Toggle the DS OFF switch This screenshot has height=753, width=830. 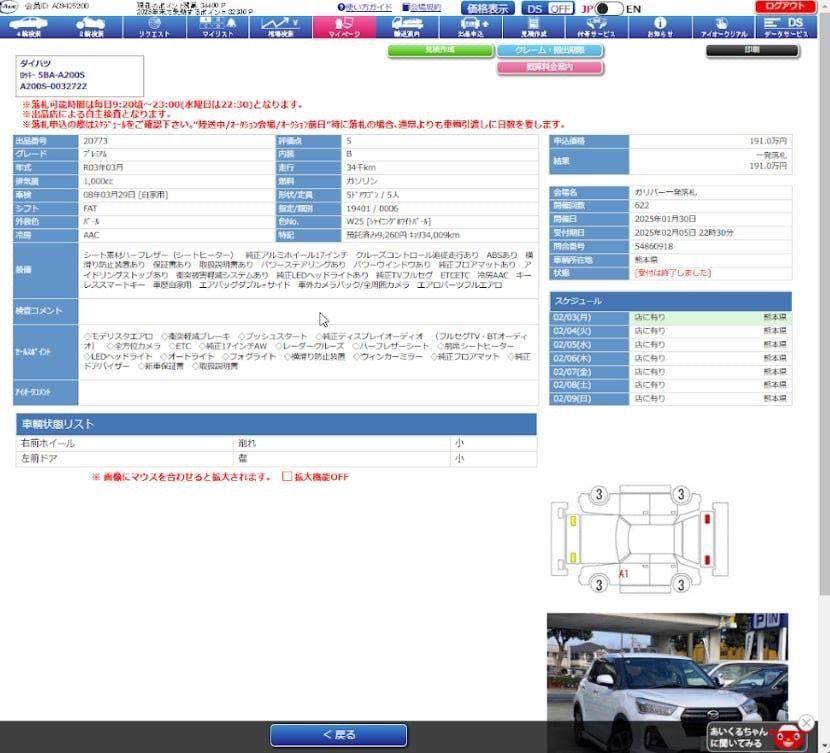(548, 8)
